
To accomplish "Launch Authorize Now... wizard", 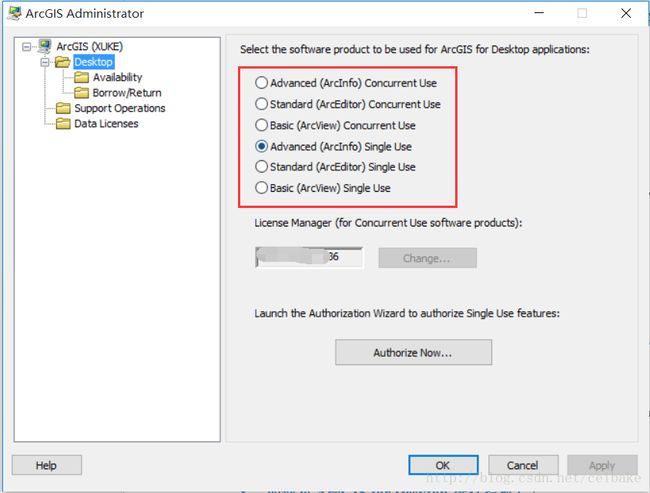I will tap(413, 352).
